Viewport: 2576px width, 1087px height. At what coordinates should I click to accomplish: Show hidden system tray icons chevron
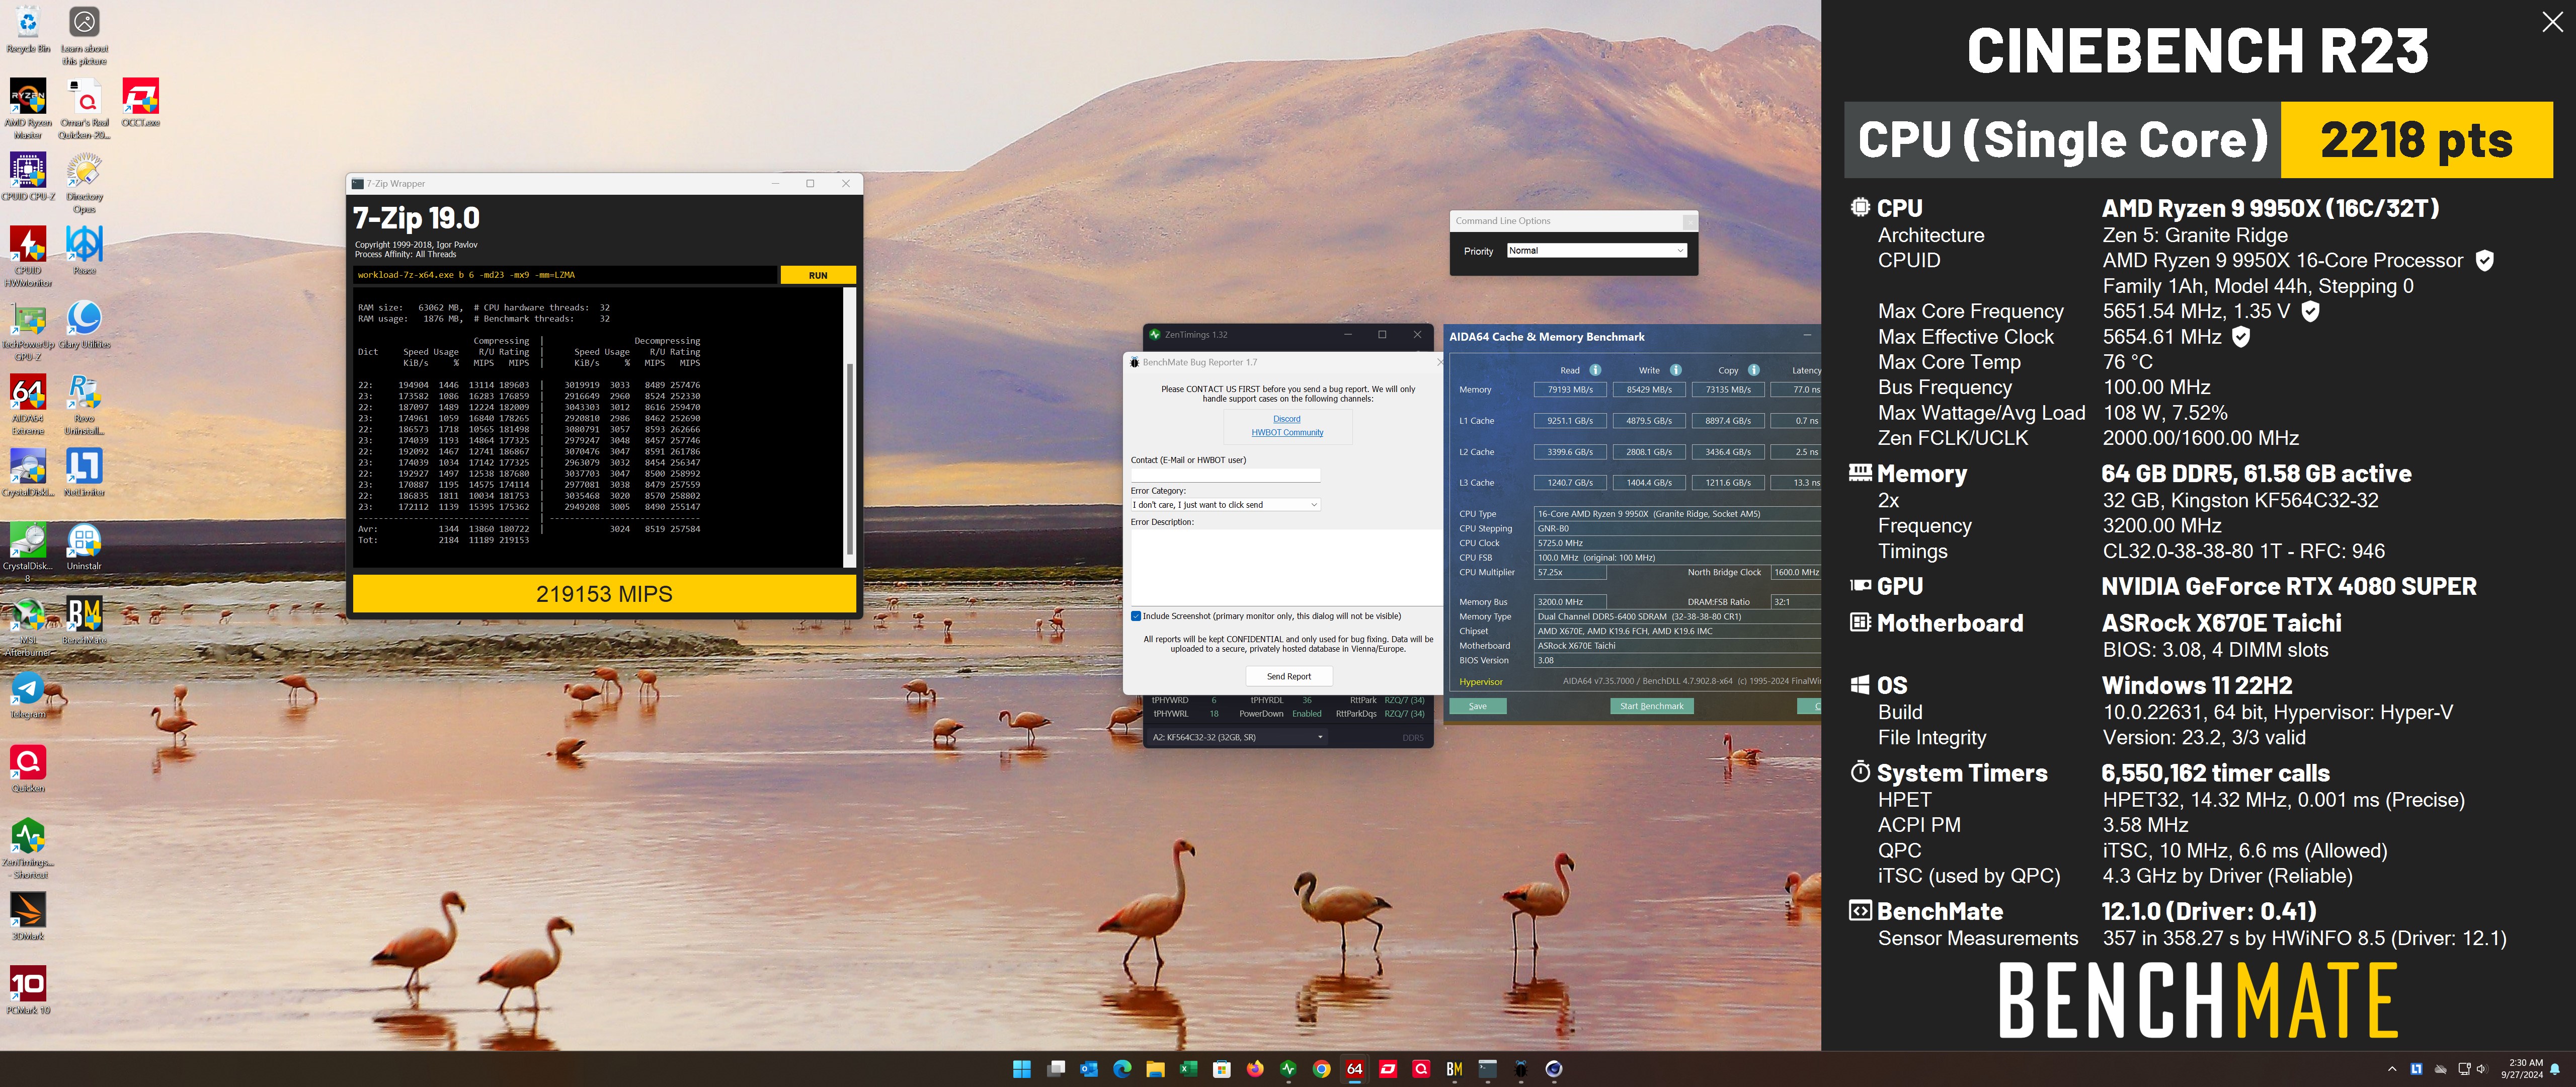(2392, 1069)
